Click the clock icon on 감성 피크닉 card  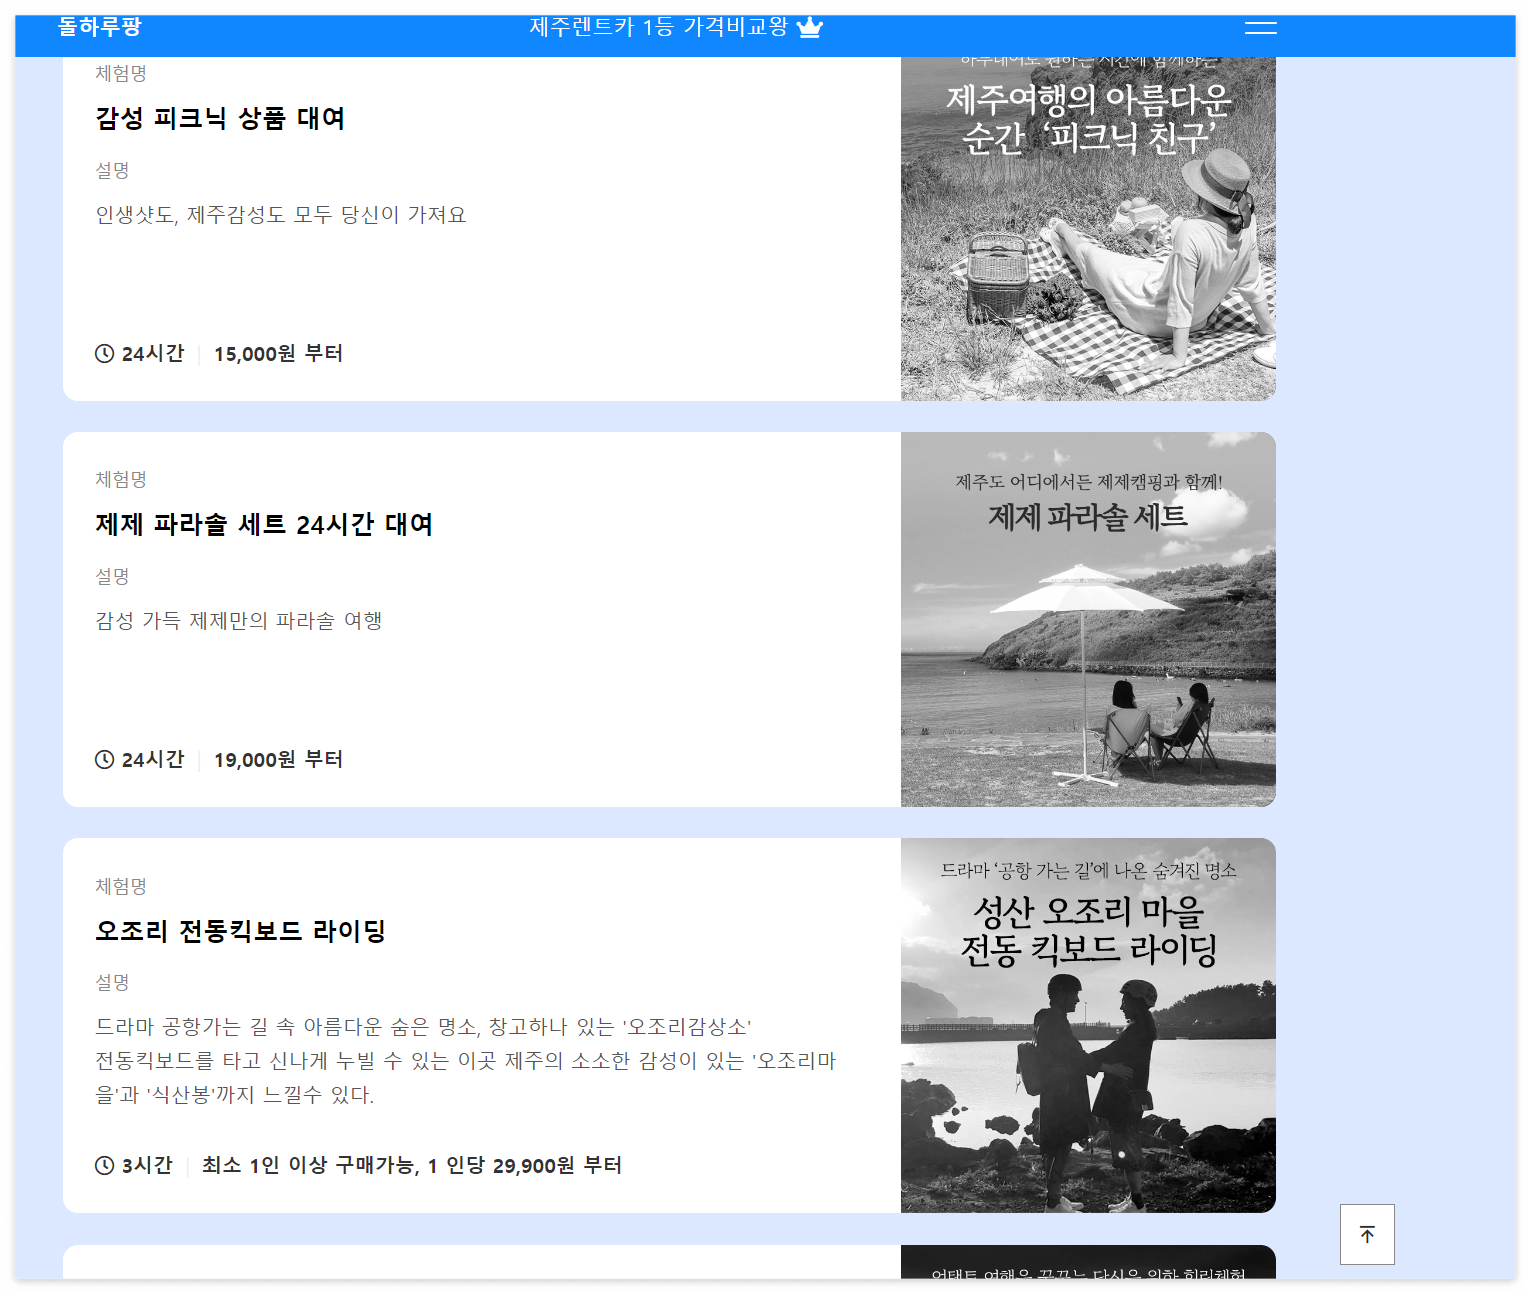pyautogui.click(x=103, y=353)
